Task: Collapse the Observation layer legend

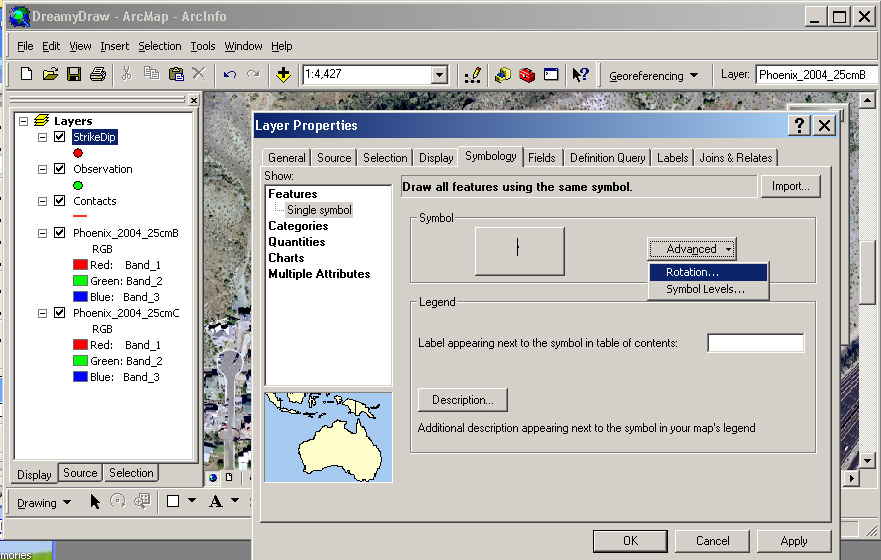Action: pos(42,169)
